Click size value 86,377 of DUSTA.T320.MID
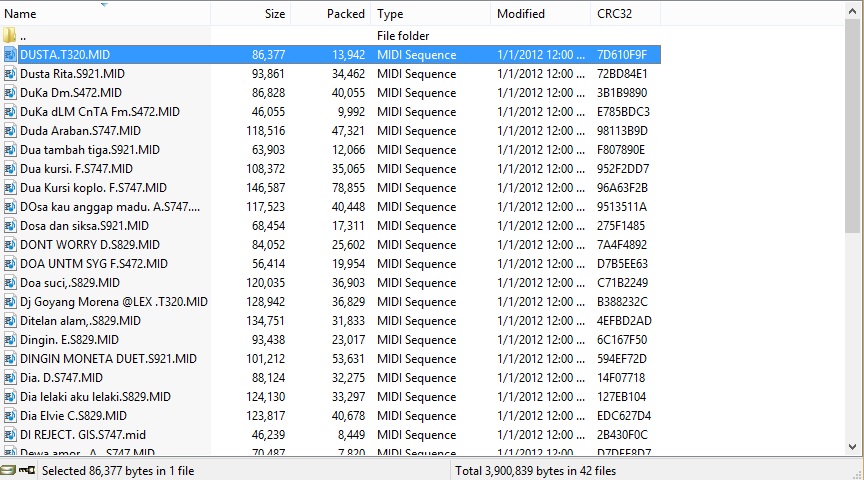This screenshot has height=480, width=864. (x=268, y=55)
